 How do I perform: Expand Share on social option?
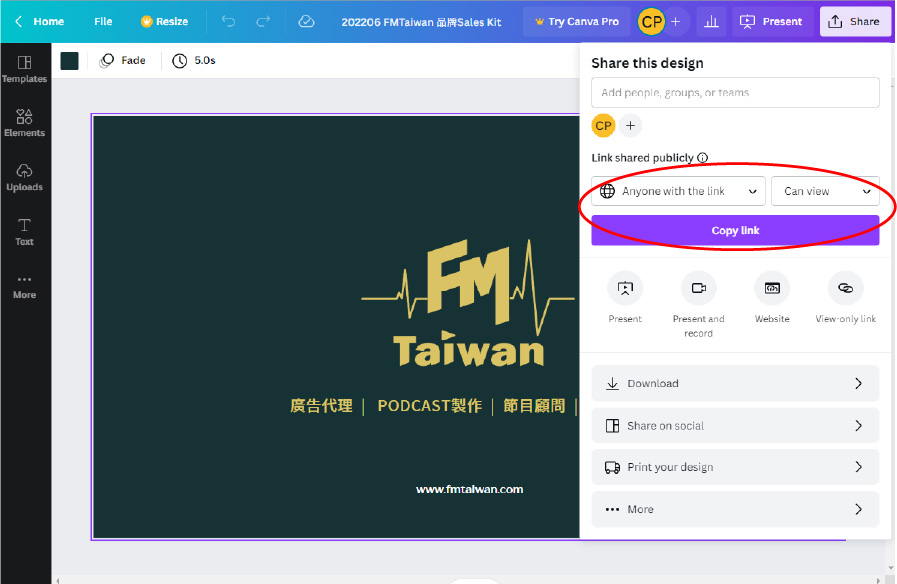point(735,426)
